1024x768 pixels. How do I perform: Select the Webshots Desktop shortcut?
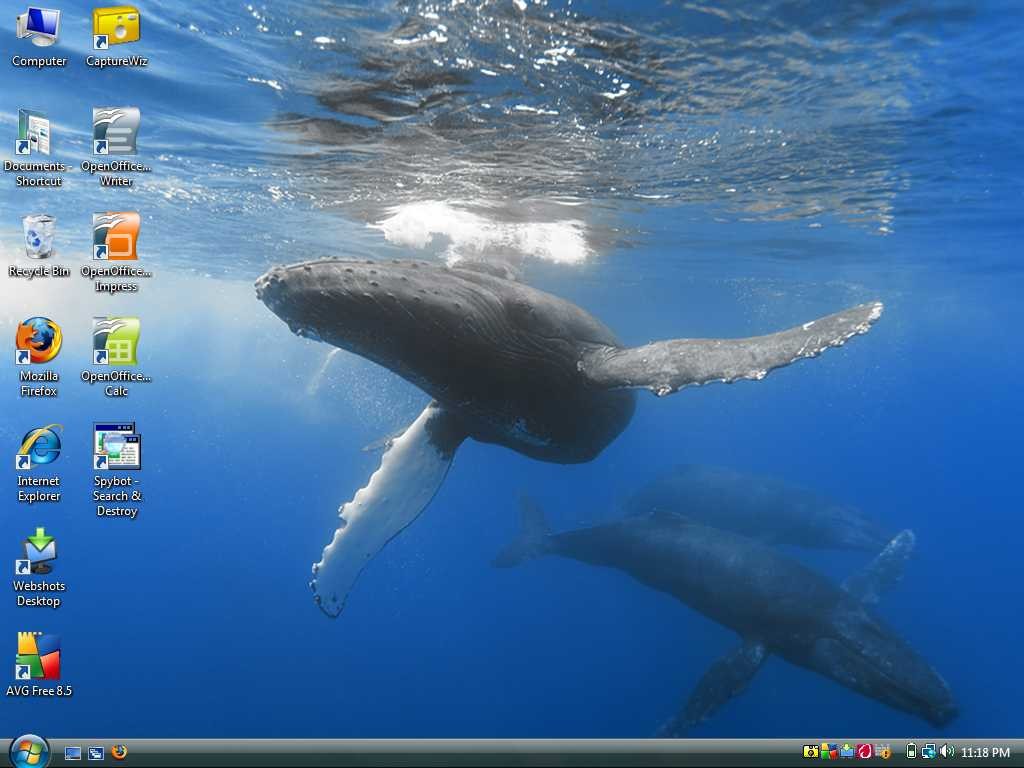(39, 568)
